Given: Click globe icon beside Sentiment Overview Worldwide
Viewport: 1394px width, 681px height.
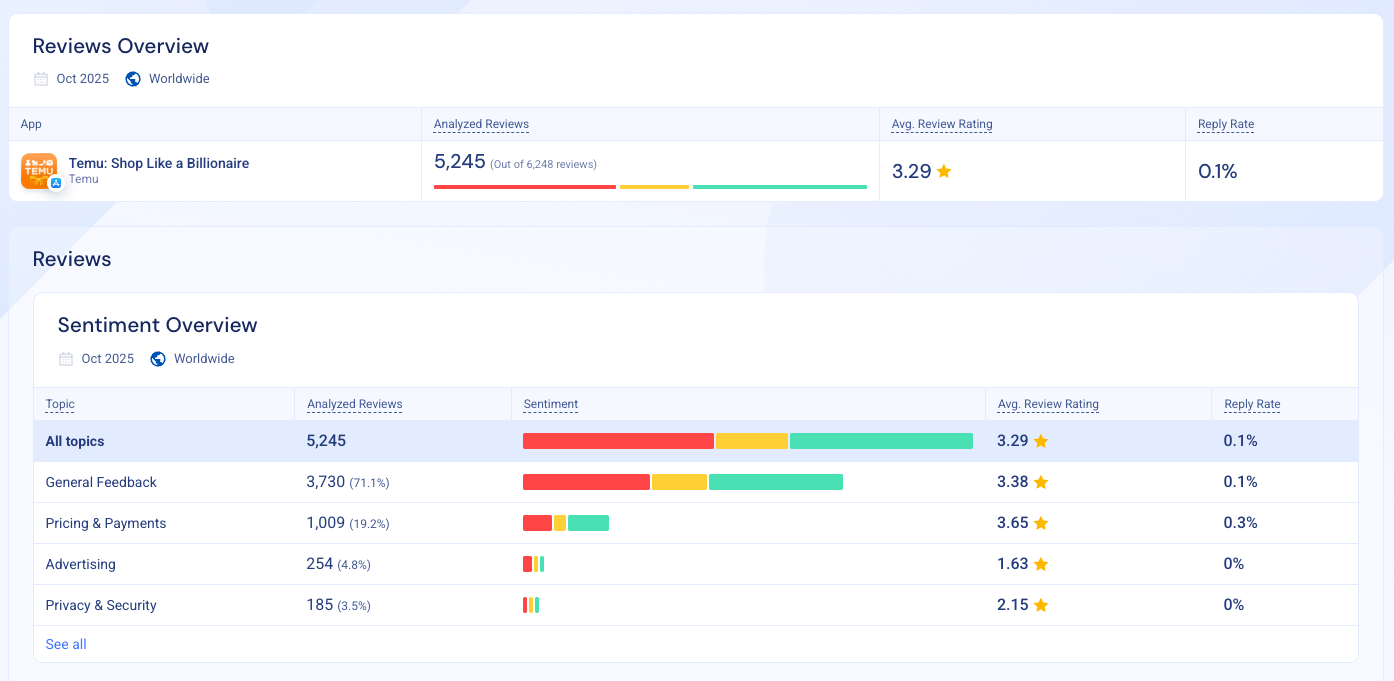Looking at the screenshot, I should pos(158,359).
